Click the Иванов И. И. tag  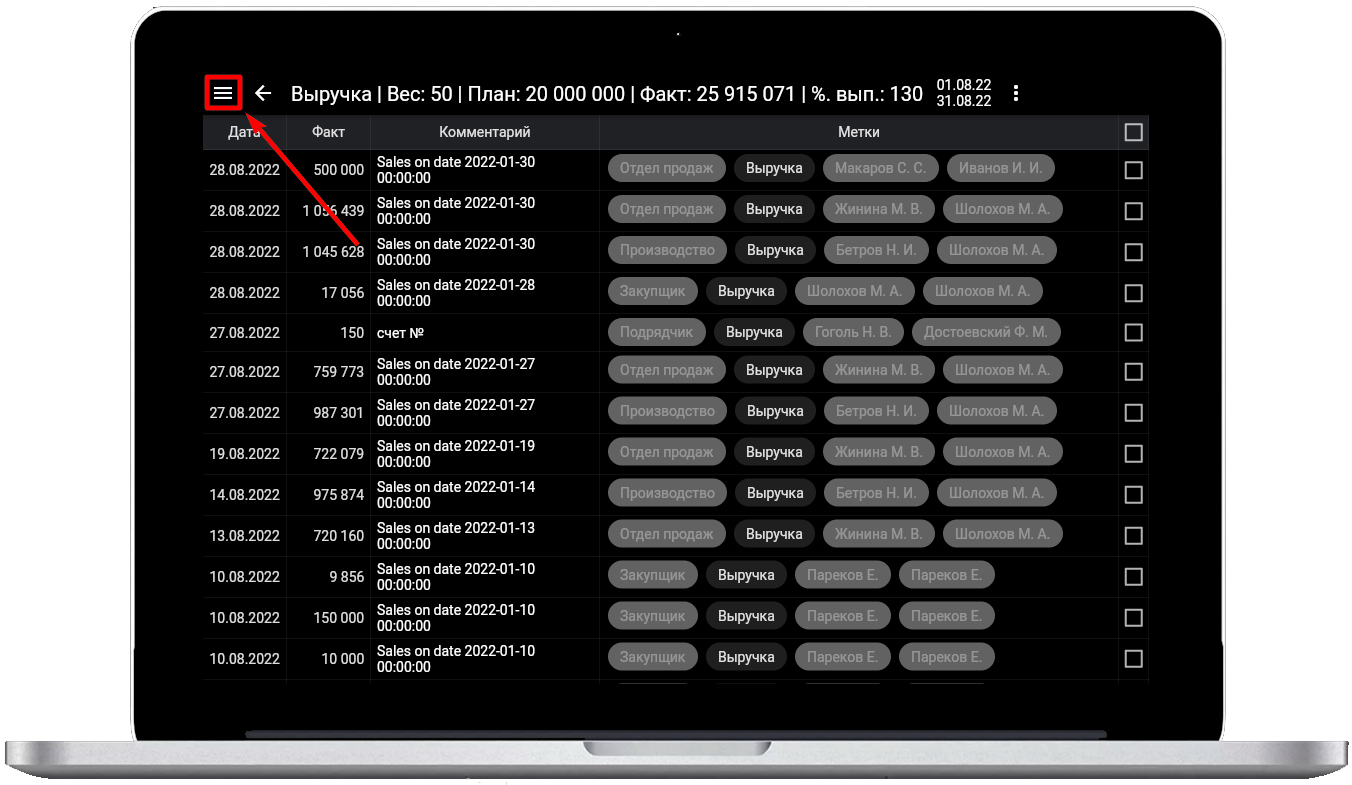pos(1000,168)
